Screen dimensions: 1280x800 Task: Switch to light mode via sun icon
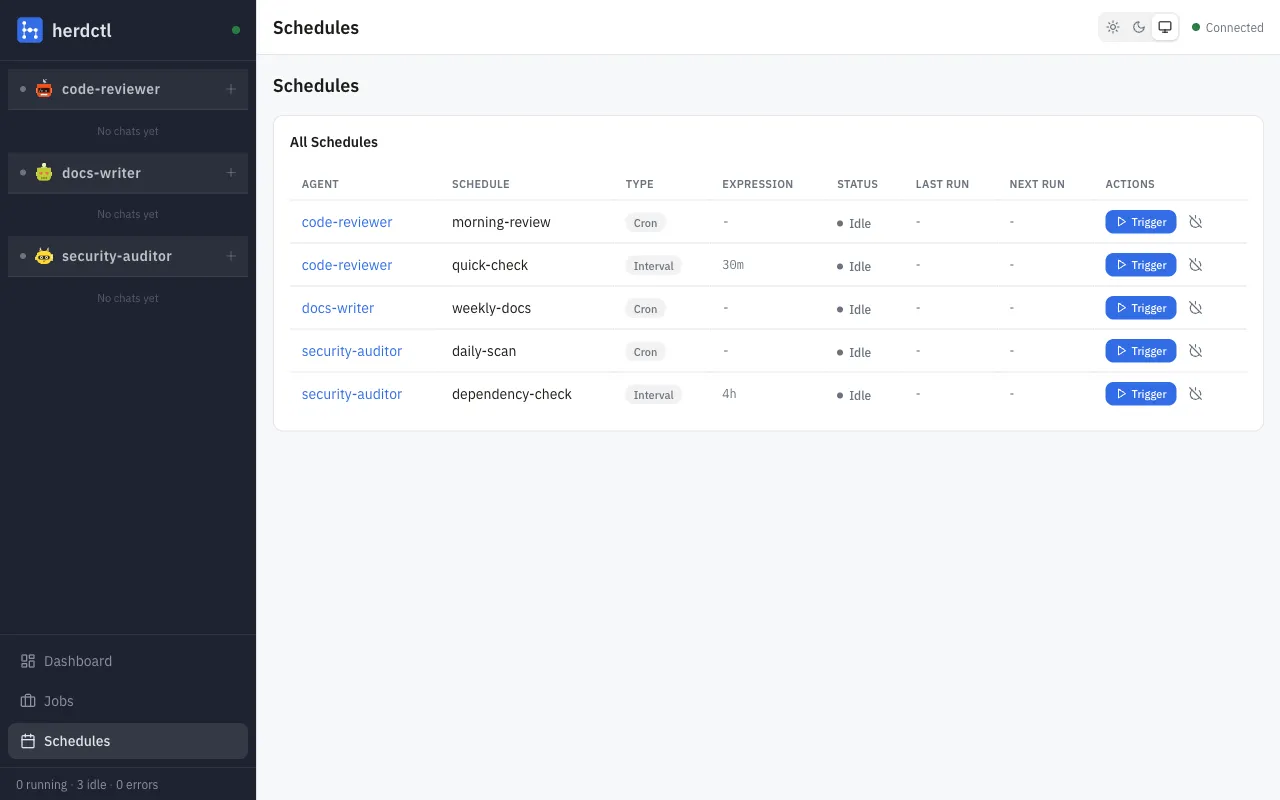(1113, 27)
